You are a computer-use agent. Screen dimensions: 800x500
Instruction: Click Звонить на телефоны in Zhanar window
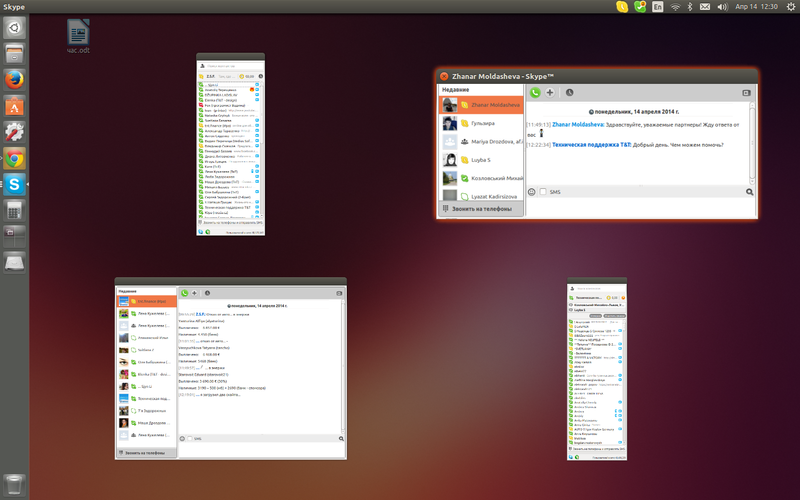(481, 209)
